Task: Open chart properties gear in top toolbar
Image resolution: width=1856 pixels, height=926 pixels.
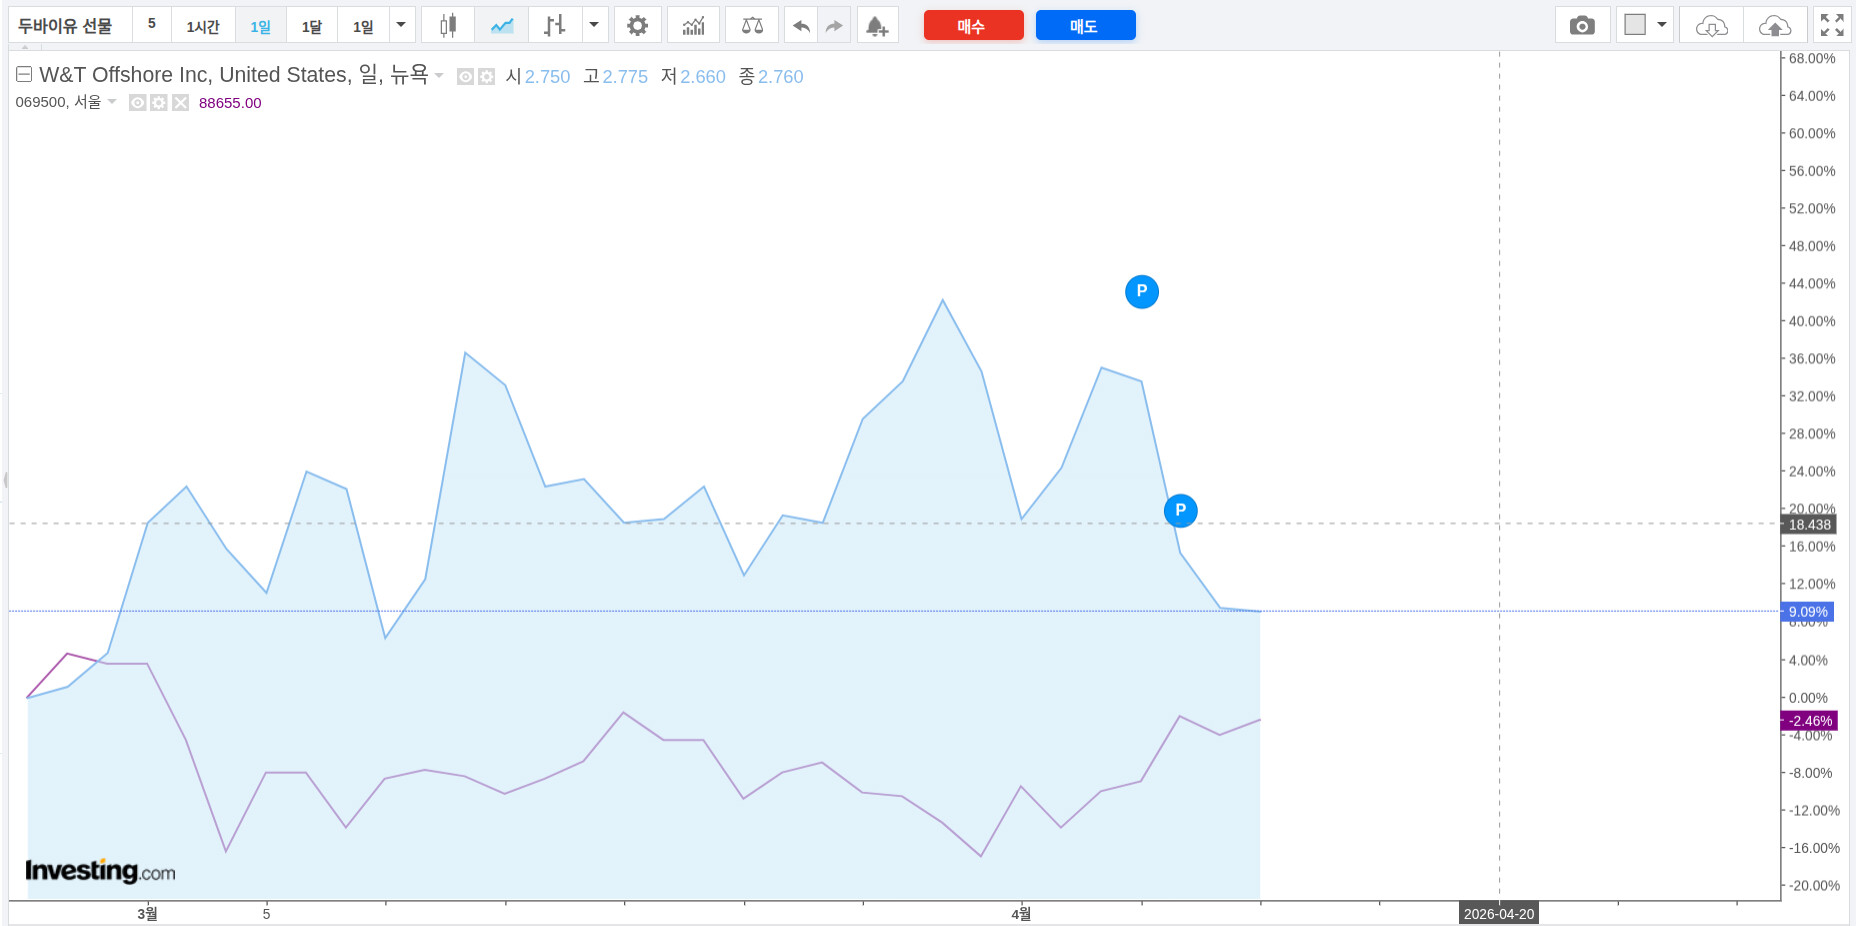Action: point(637,26)
